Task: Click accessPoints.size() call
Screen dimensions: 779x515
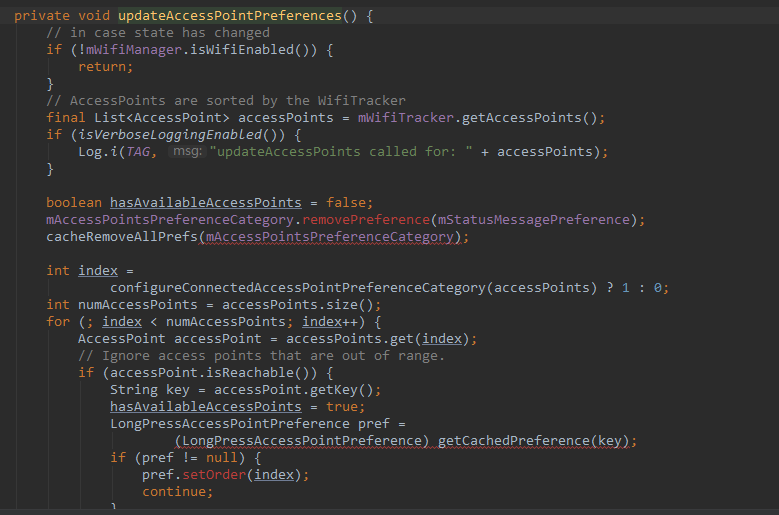Action: point(298,304)
